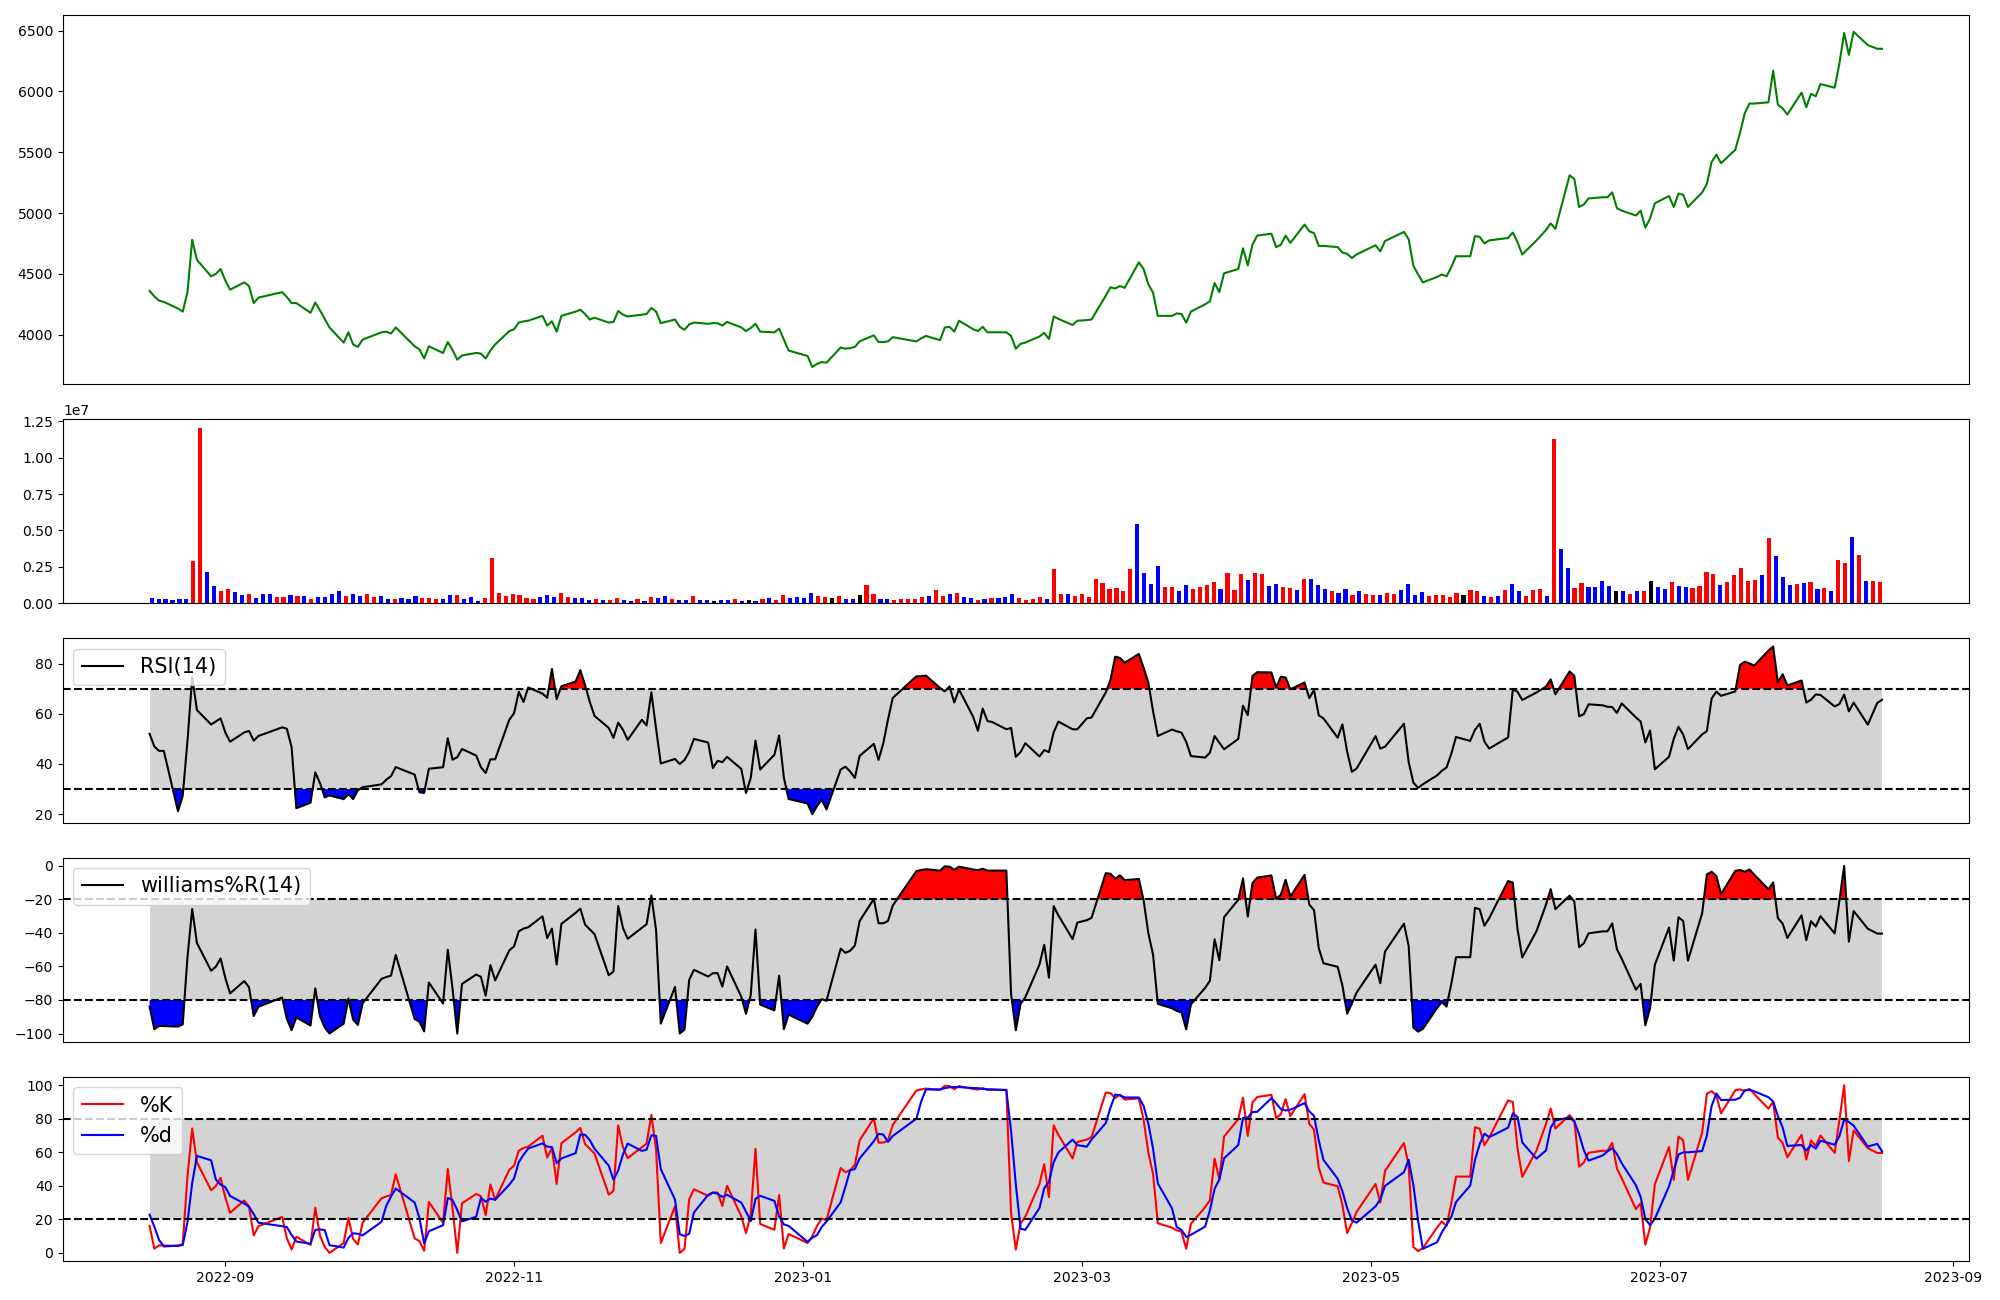Click the -100 tick on Williams %R axis
Viewport: 2000px width, 1300px height.
tap(34, 1034)
